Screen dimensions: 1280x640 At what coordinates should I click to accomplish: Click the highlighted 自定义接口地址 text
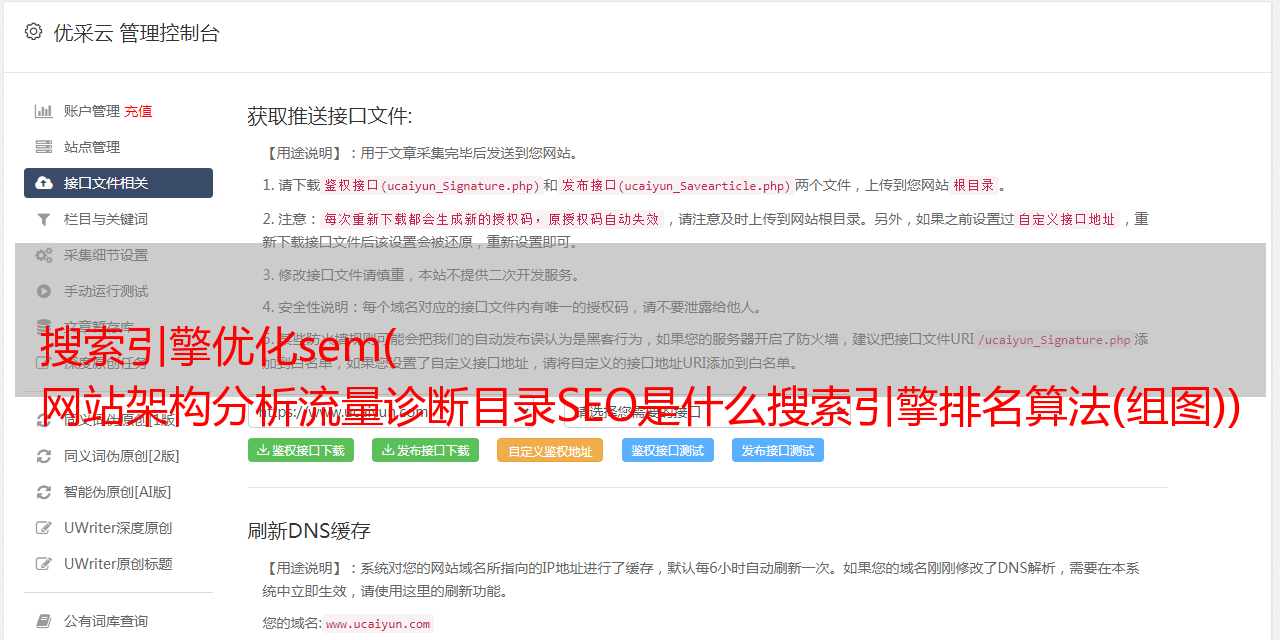point(1067,219)
